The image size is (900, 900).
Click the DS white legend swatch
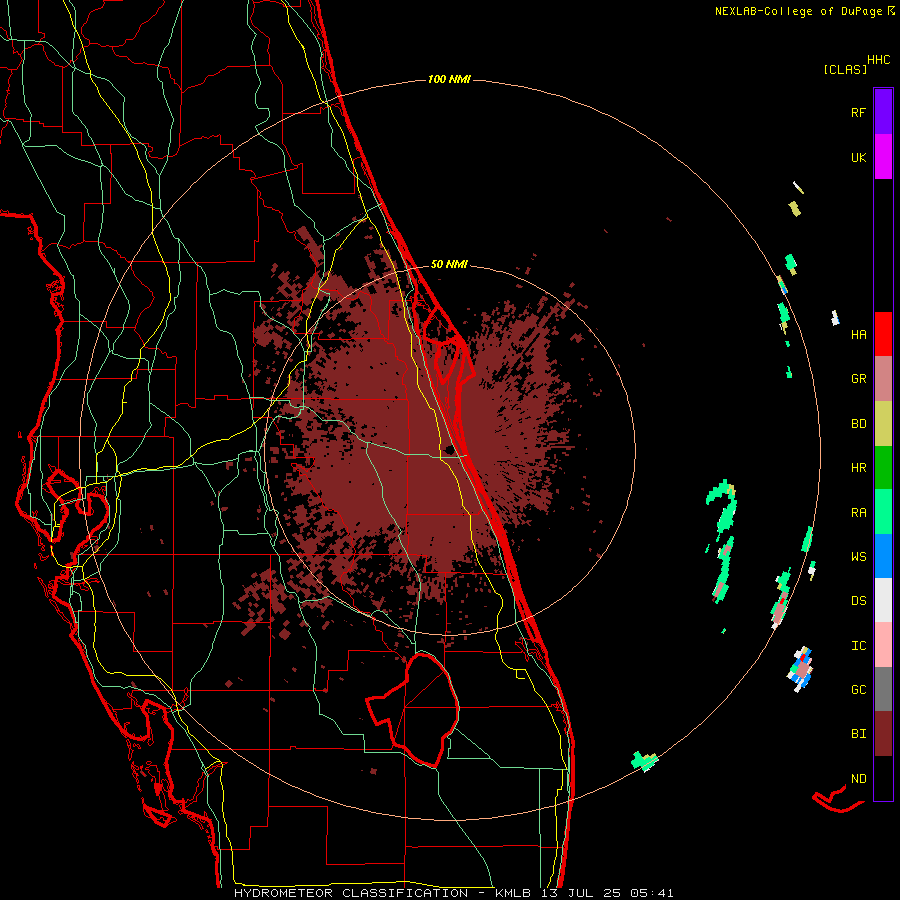point(883,600)
